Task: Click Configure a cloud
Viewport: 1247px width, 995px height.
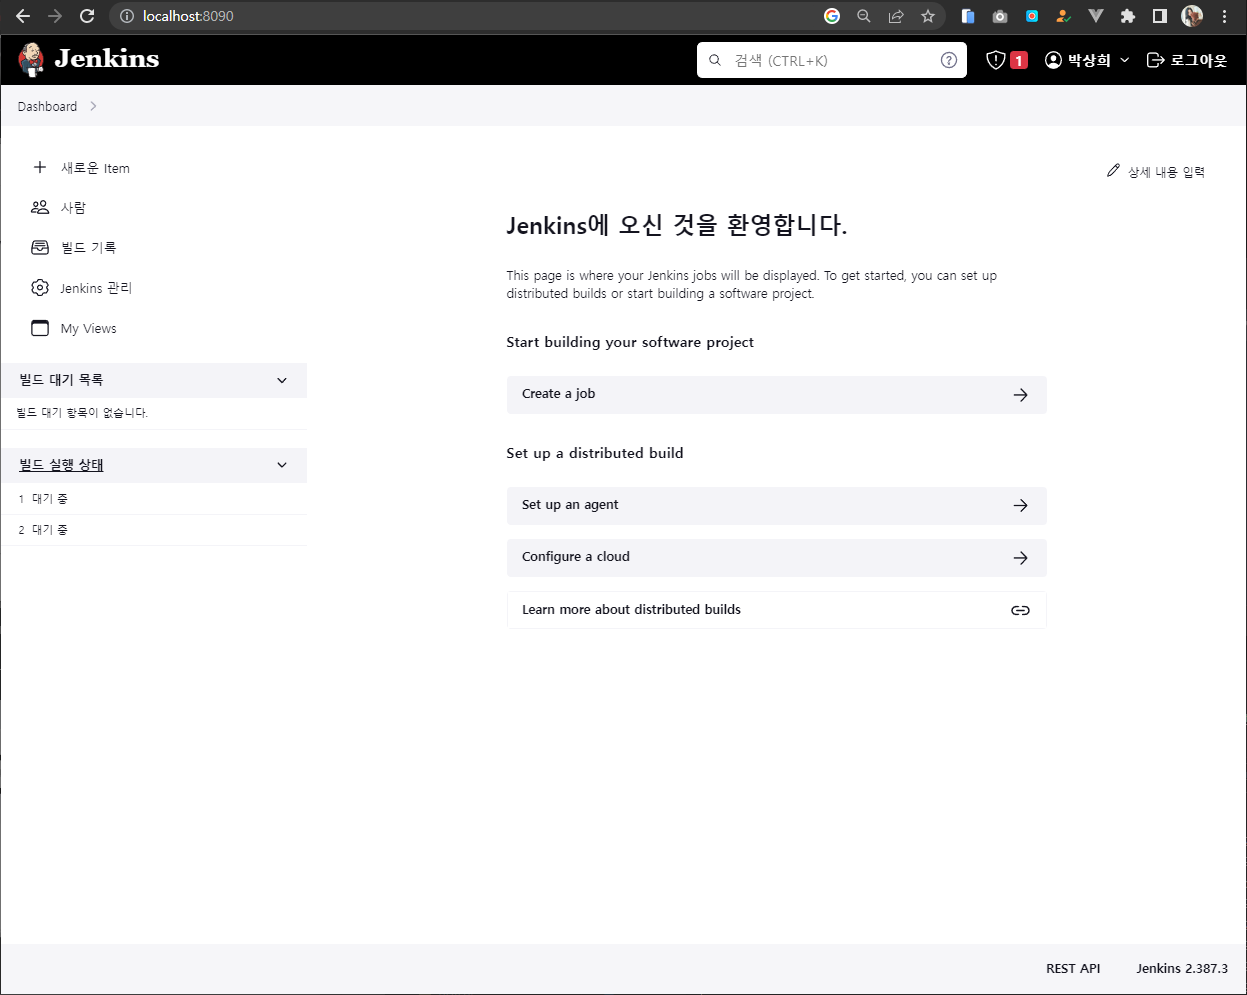Action: click(x=776, y=557)
